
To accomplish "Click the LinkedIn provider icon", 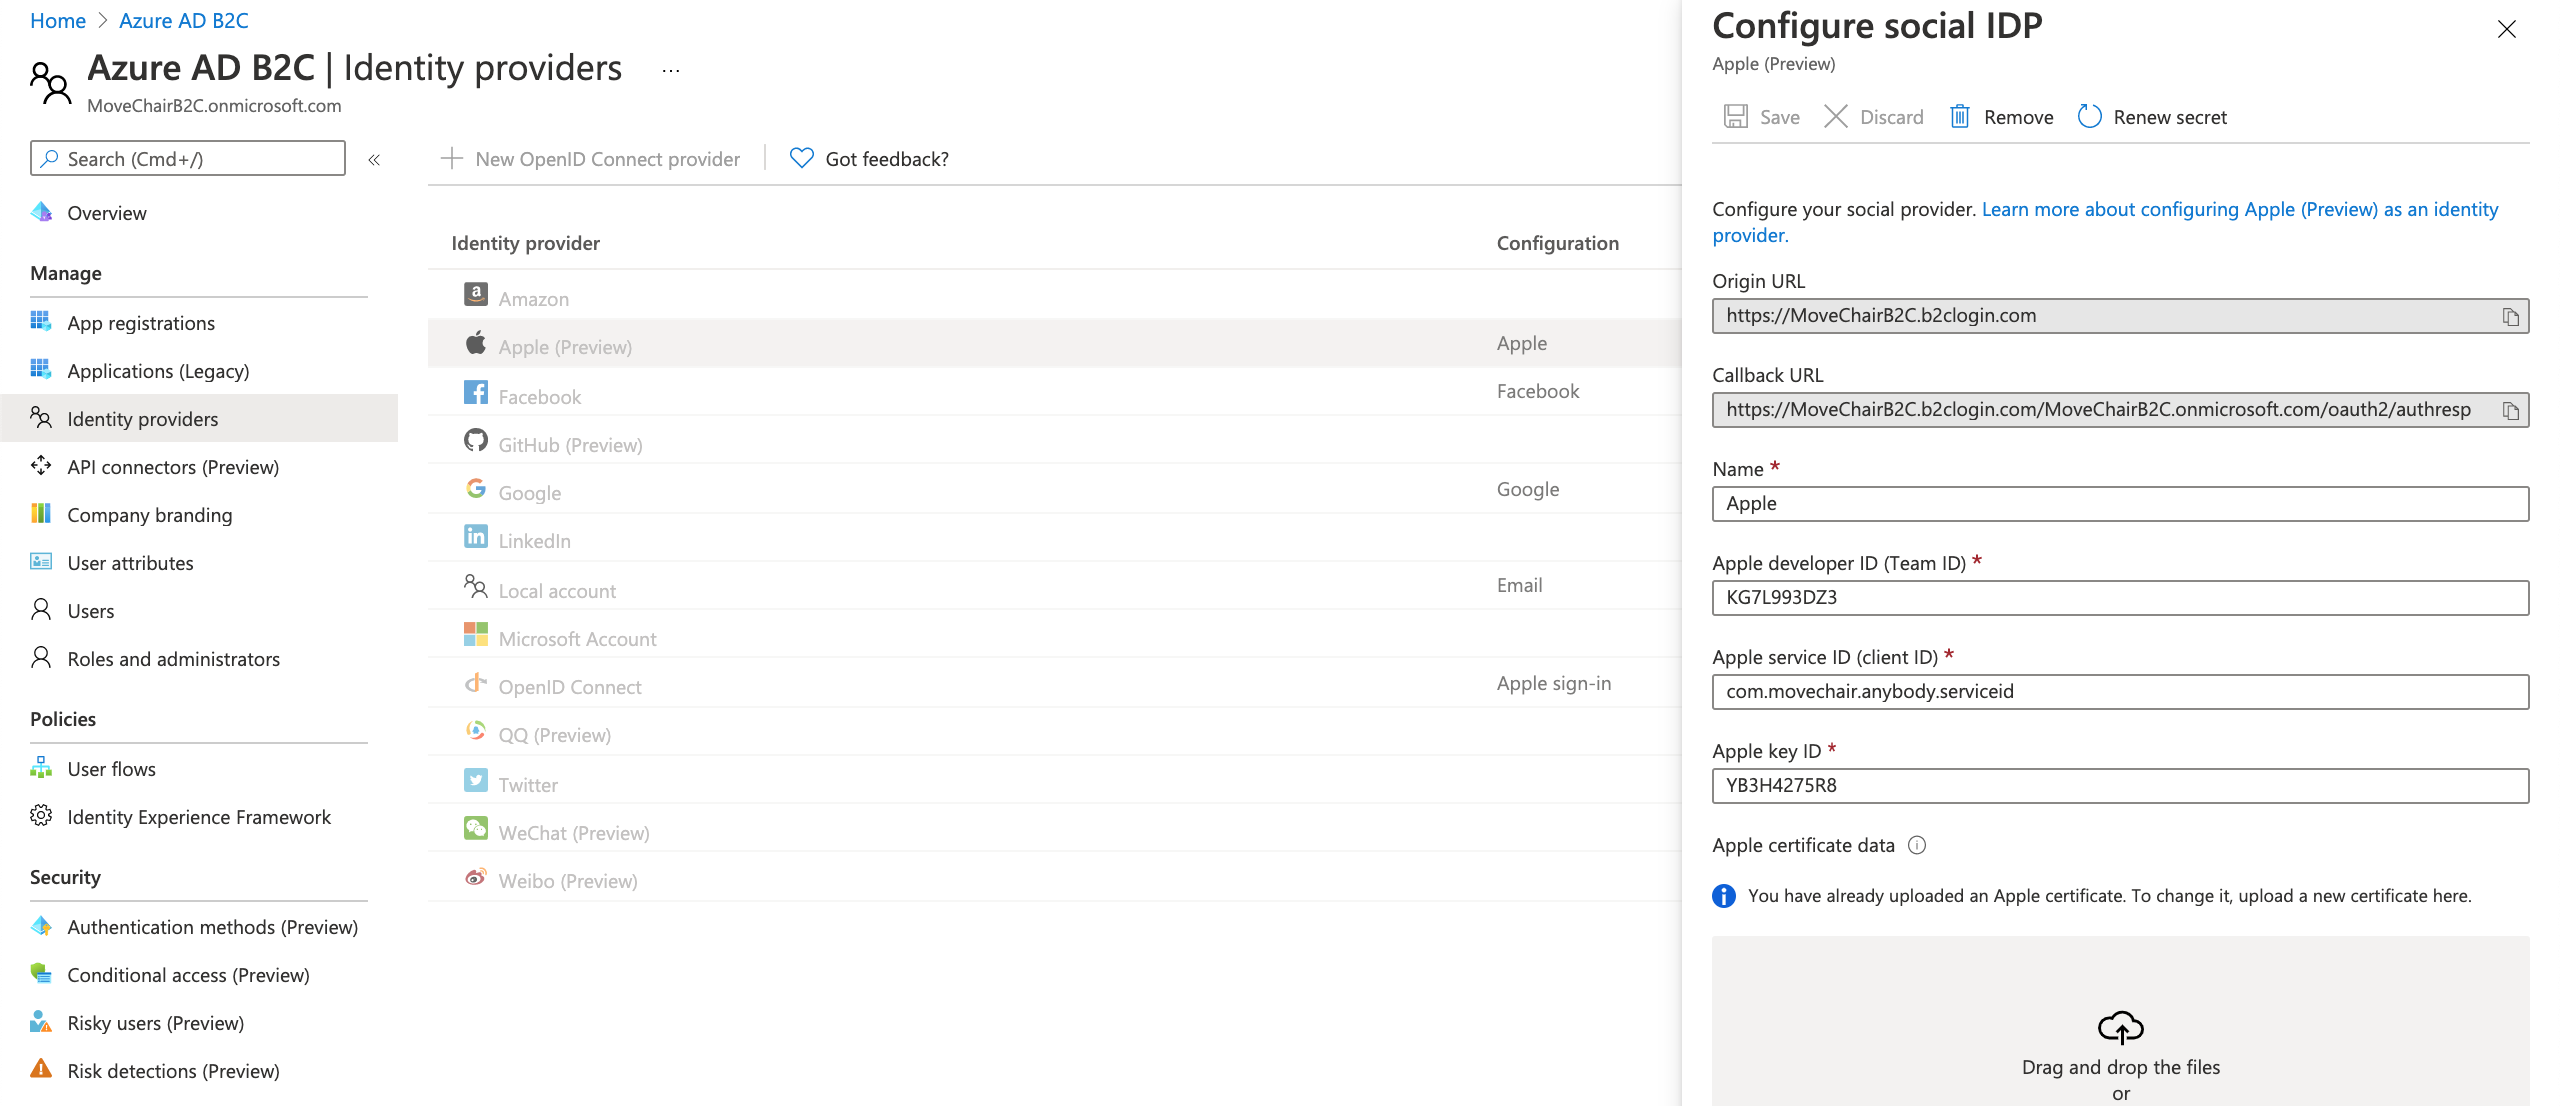I will coord(476,536).
